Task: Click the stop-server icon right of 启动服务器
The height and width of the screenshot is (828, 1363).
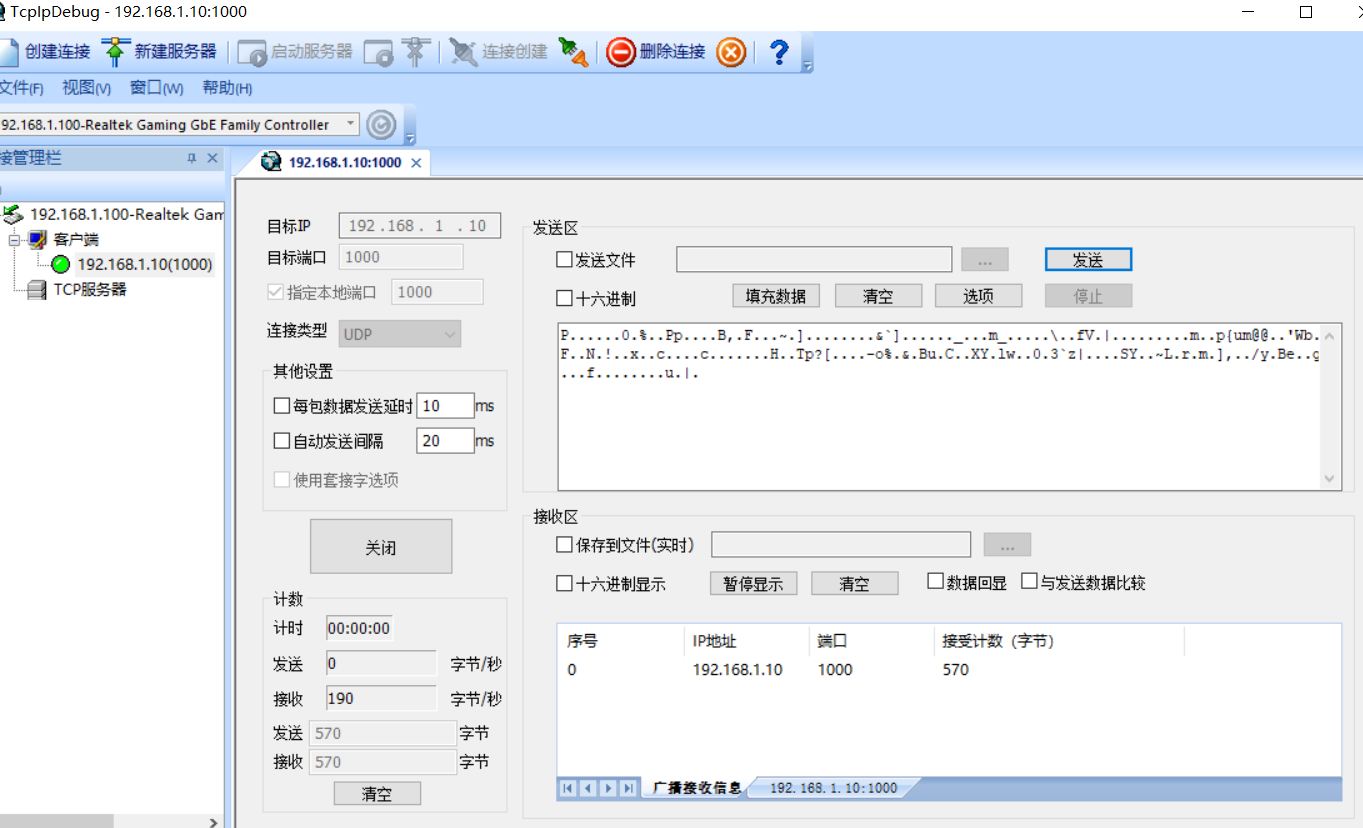Action: click(379, 52)
